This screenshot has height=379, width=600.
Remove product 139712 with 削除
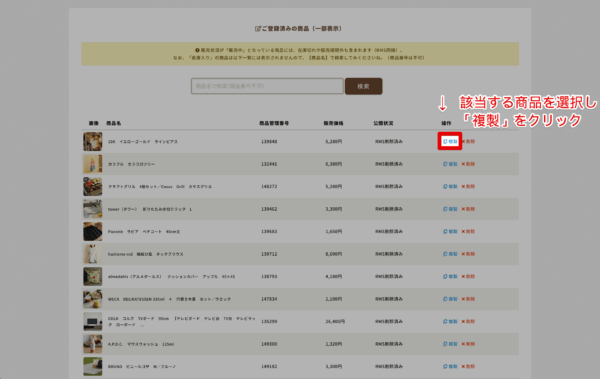point(468,254)
